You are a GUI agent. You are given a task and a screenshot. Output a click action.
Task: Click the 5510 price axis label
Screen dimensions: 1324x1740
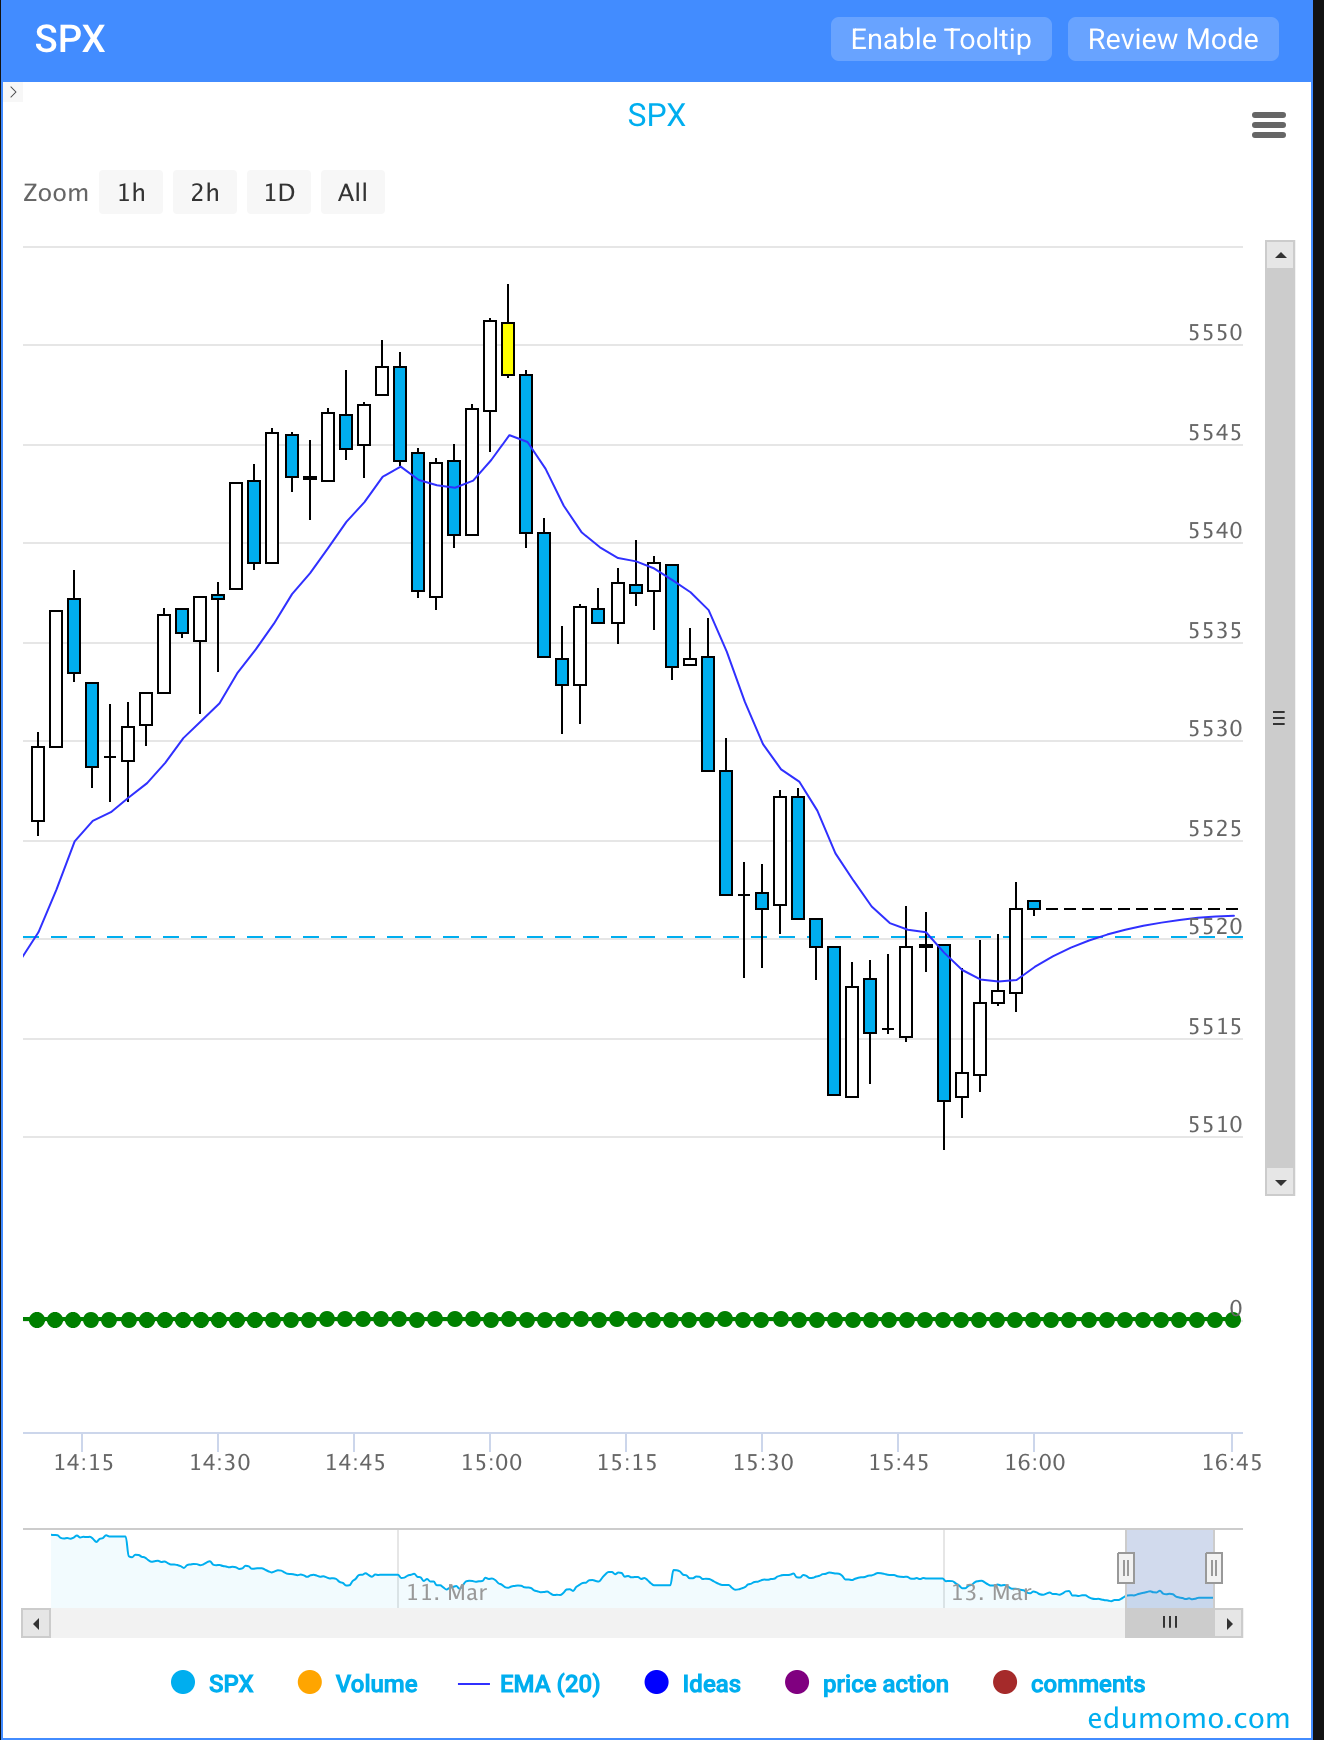point(1215,1124)
